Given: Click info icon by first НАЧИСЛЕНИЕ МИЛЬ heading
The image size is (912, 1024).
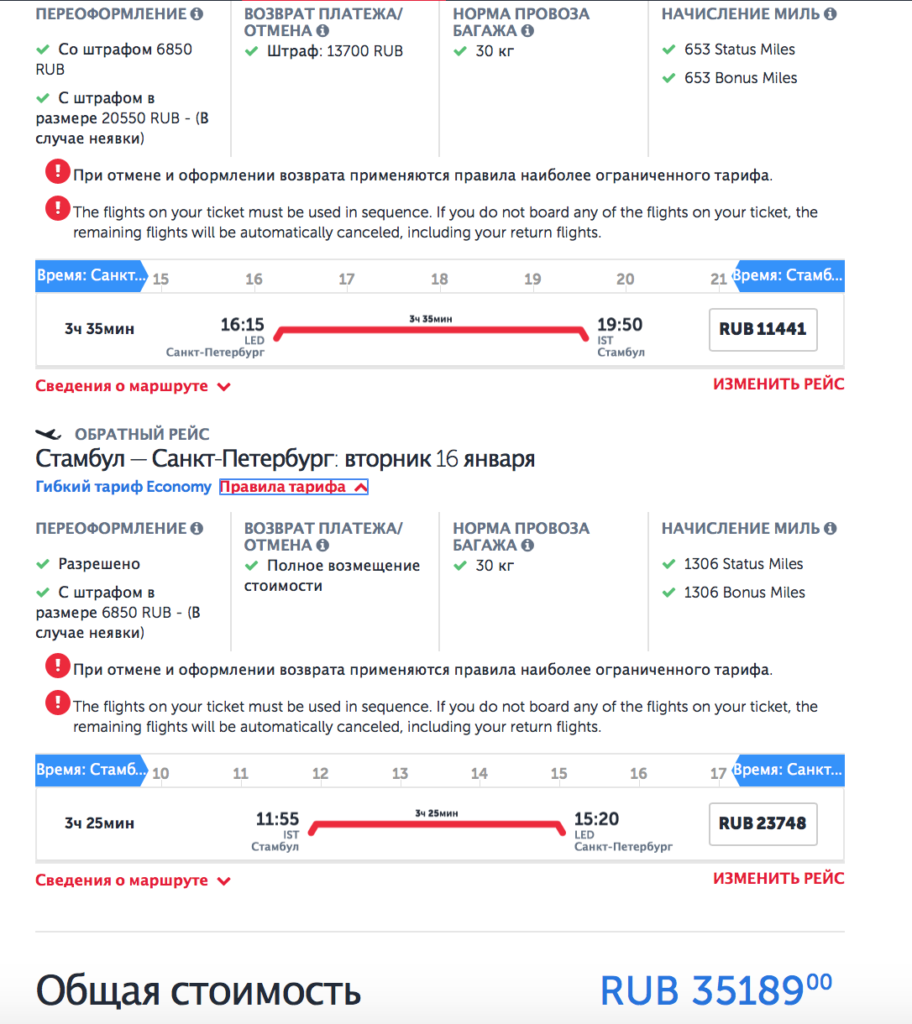Looking at the screenshot, I should click(830, 14).
